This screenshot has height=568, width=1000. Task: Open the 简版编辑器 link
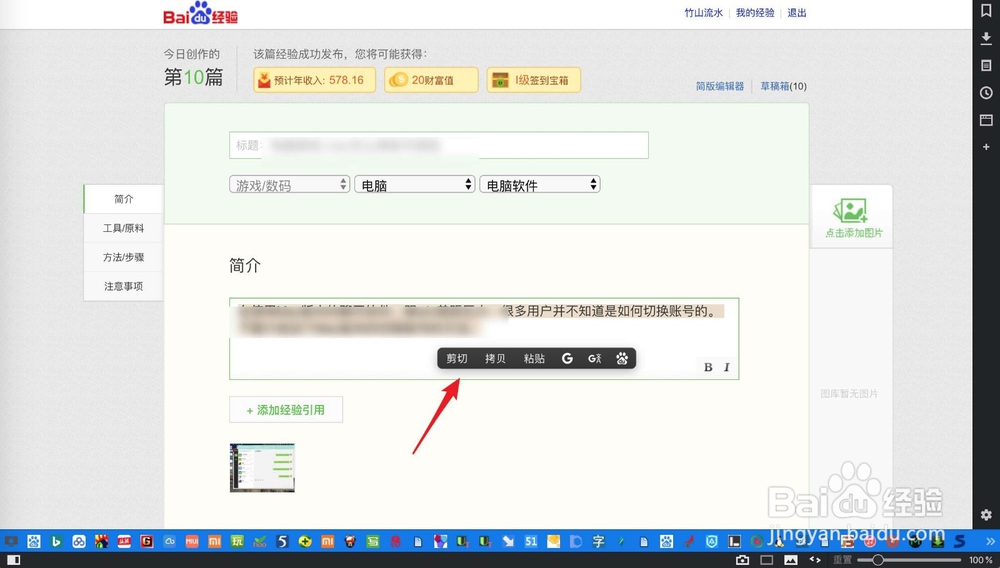(x=719, y=86)
